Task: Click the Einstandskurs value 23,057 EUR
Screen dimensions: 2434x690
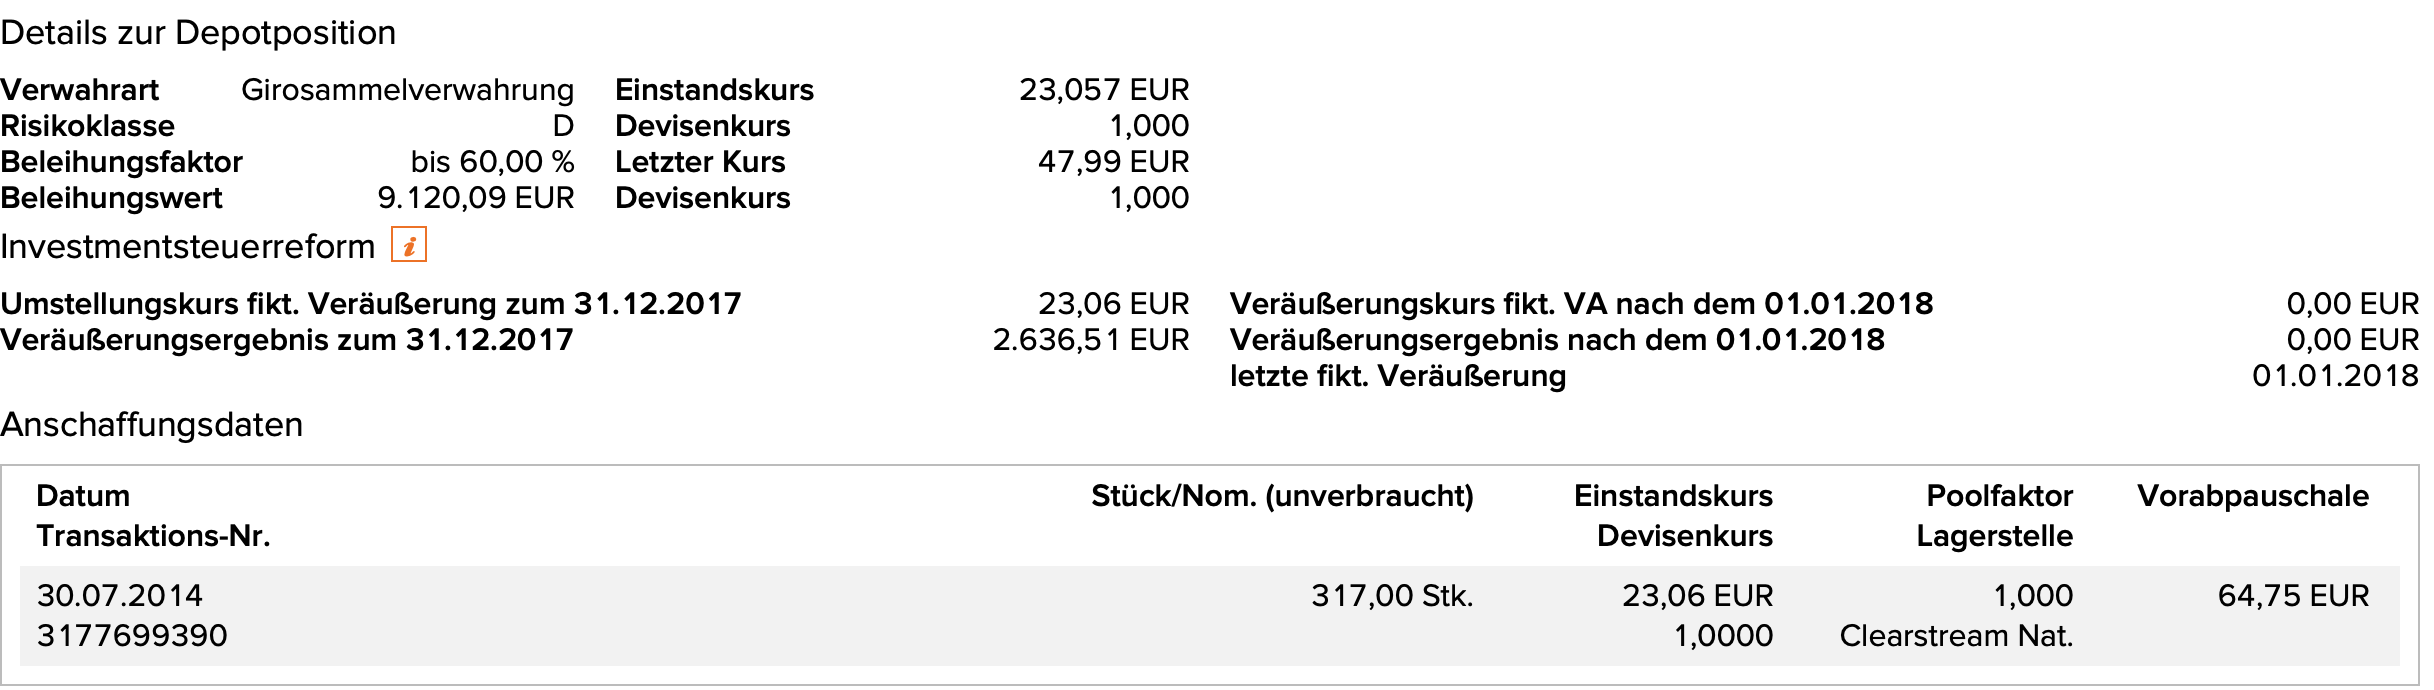Action: tap(1104, 90)
